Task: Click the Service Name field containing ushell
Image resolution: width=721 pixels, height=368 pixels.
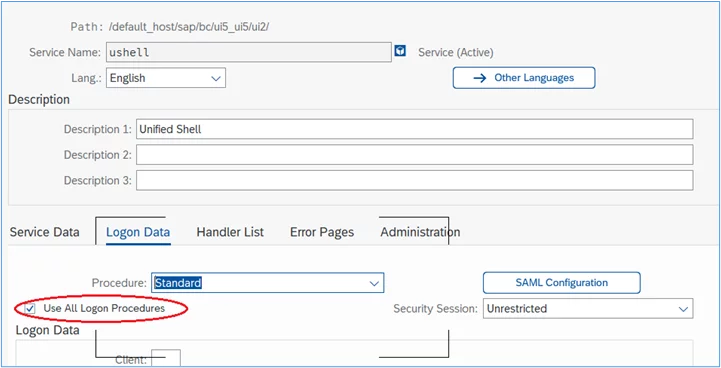Action: click(249, 52)
